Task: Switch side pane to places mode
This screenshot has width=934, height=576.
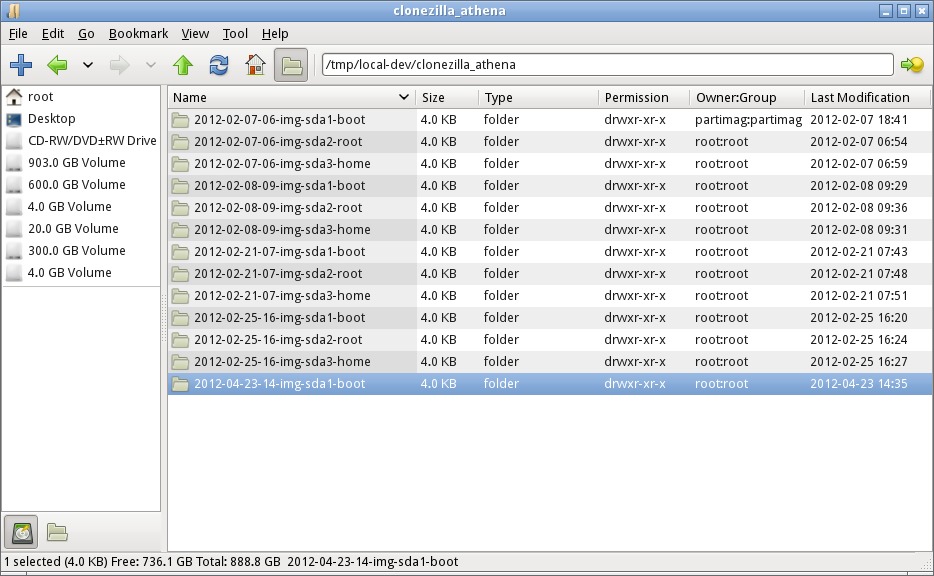Action: pos(22,532)
